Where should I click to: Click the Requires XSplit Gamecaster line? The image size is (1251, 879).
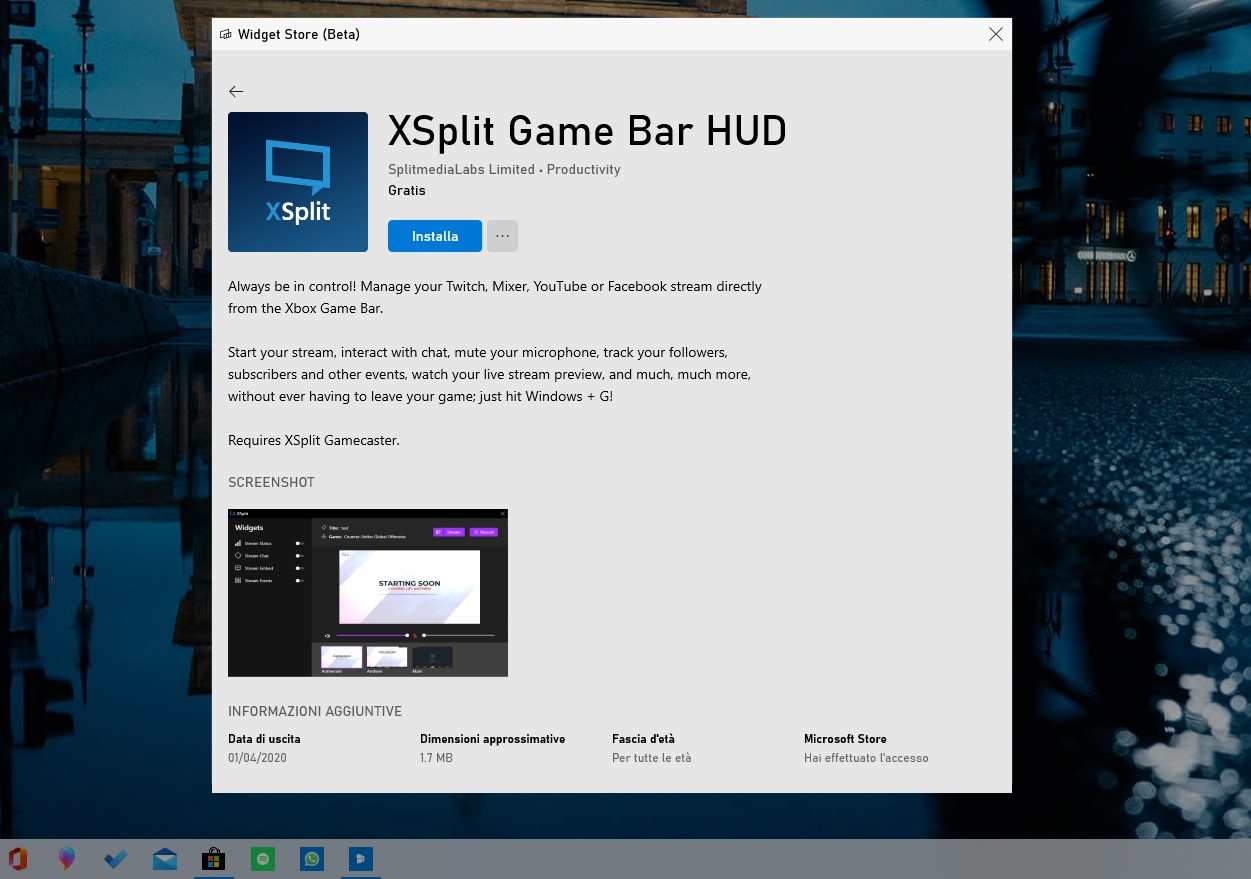tap(314, 440)
